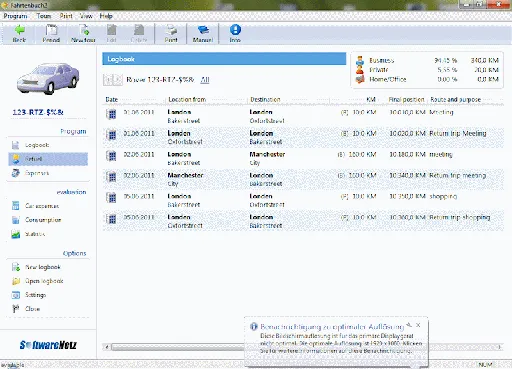The width and height of the screenshot is (512, 369).
Task: Click the Logbook blue header bar
Action: (x=224, y=59)
